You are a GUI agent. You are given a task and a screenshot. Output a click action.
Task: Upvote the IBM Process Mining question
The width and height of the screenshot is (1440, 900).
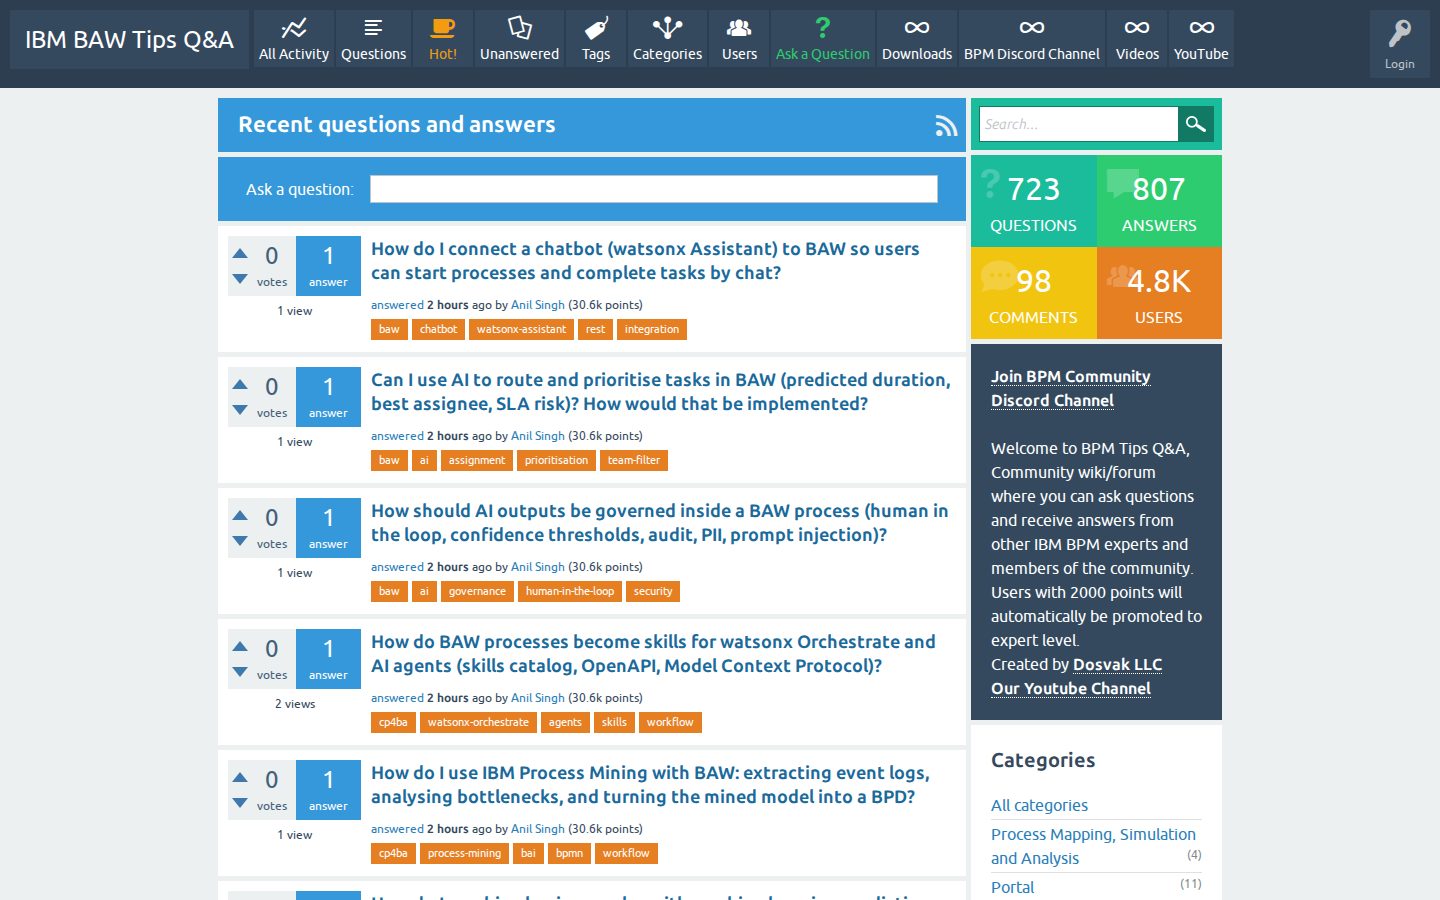(240, 778)
